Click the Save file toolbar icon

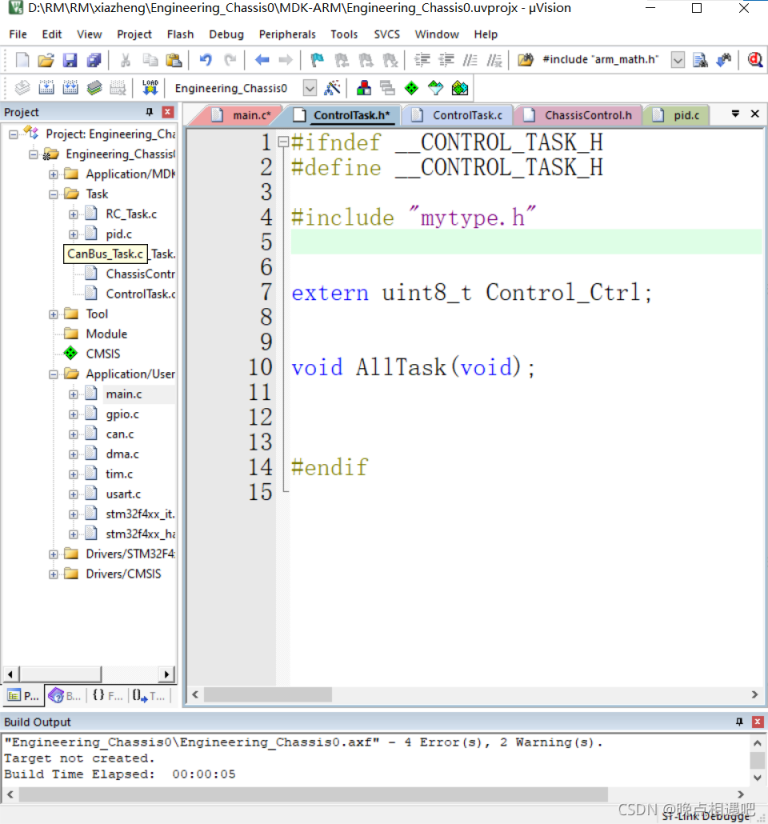70,60
